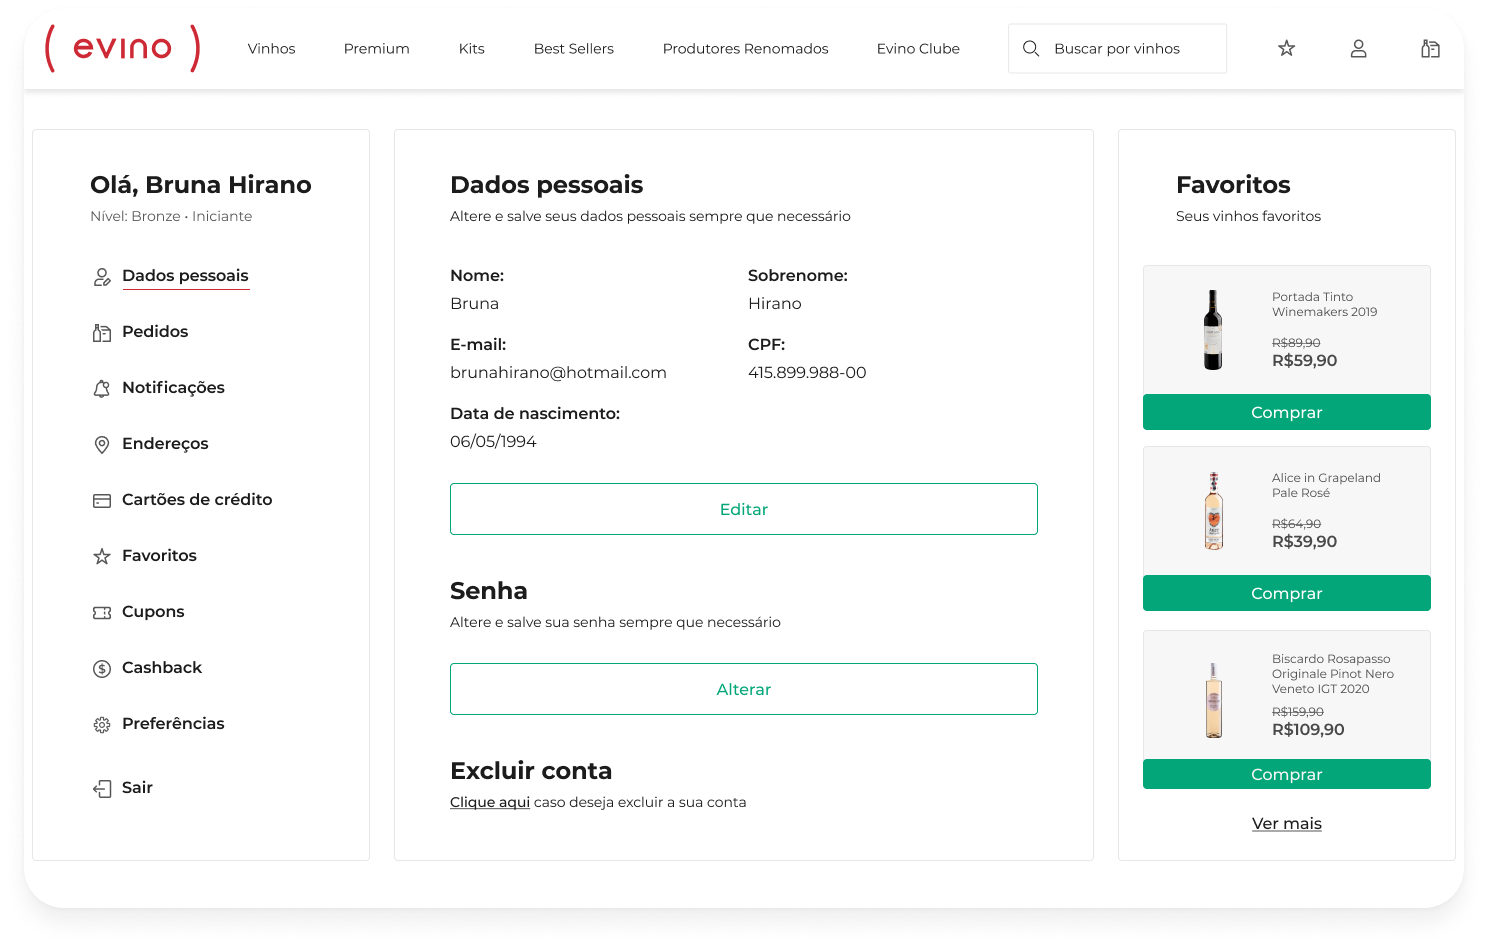1488x948 pixels.
Task: Go to Cashback section
Action: (162, 668)
